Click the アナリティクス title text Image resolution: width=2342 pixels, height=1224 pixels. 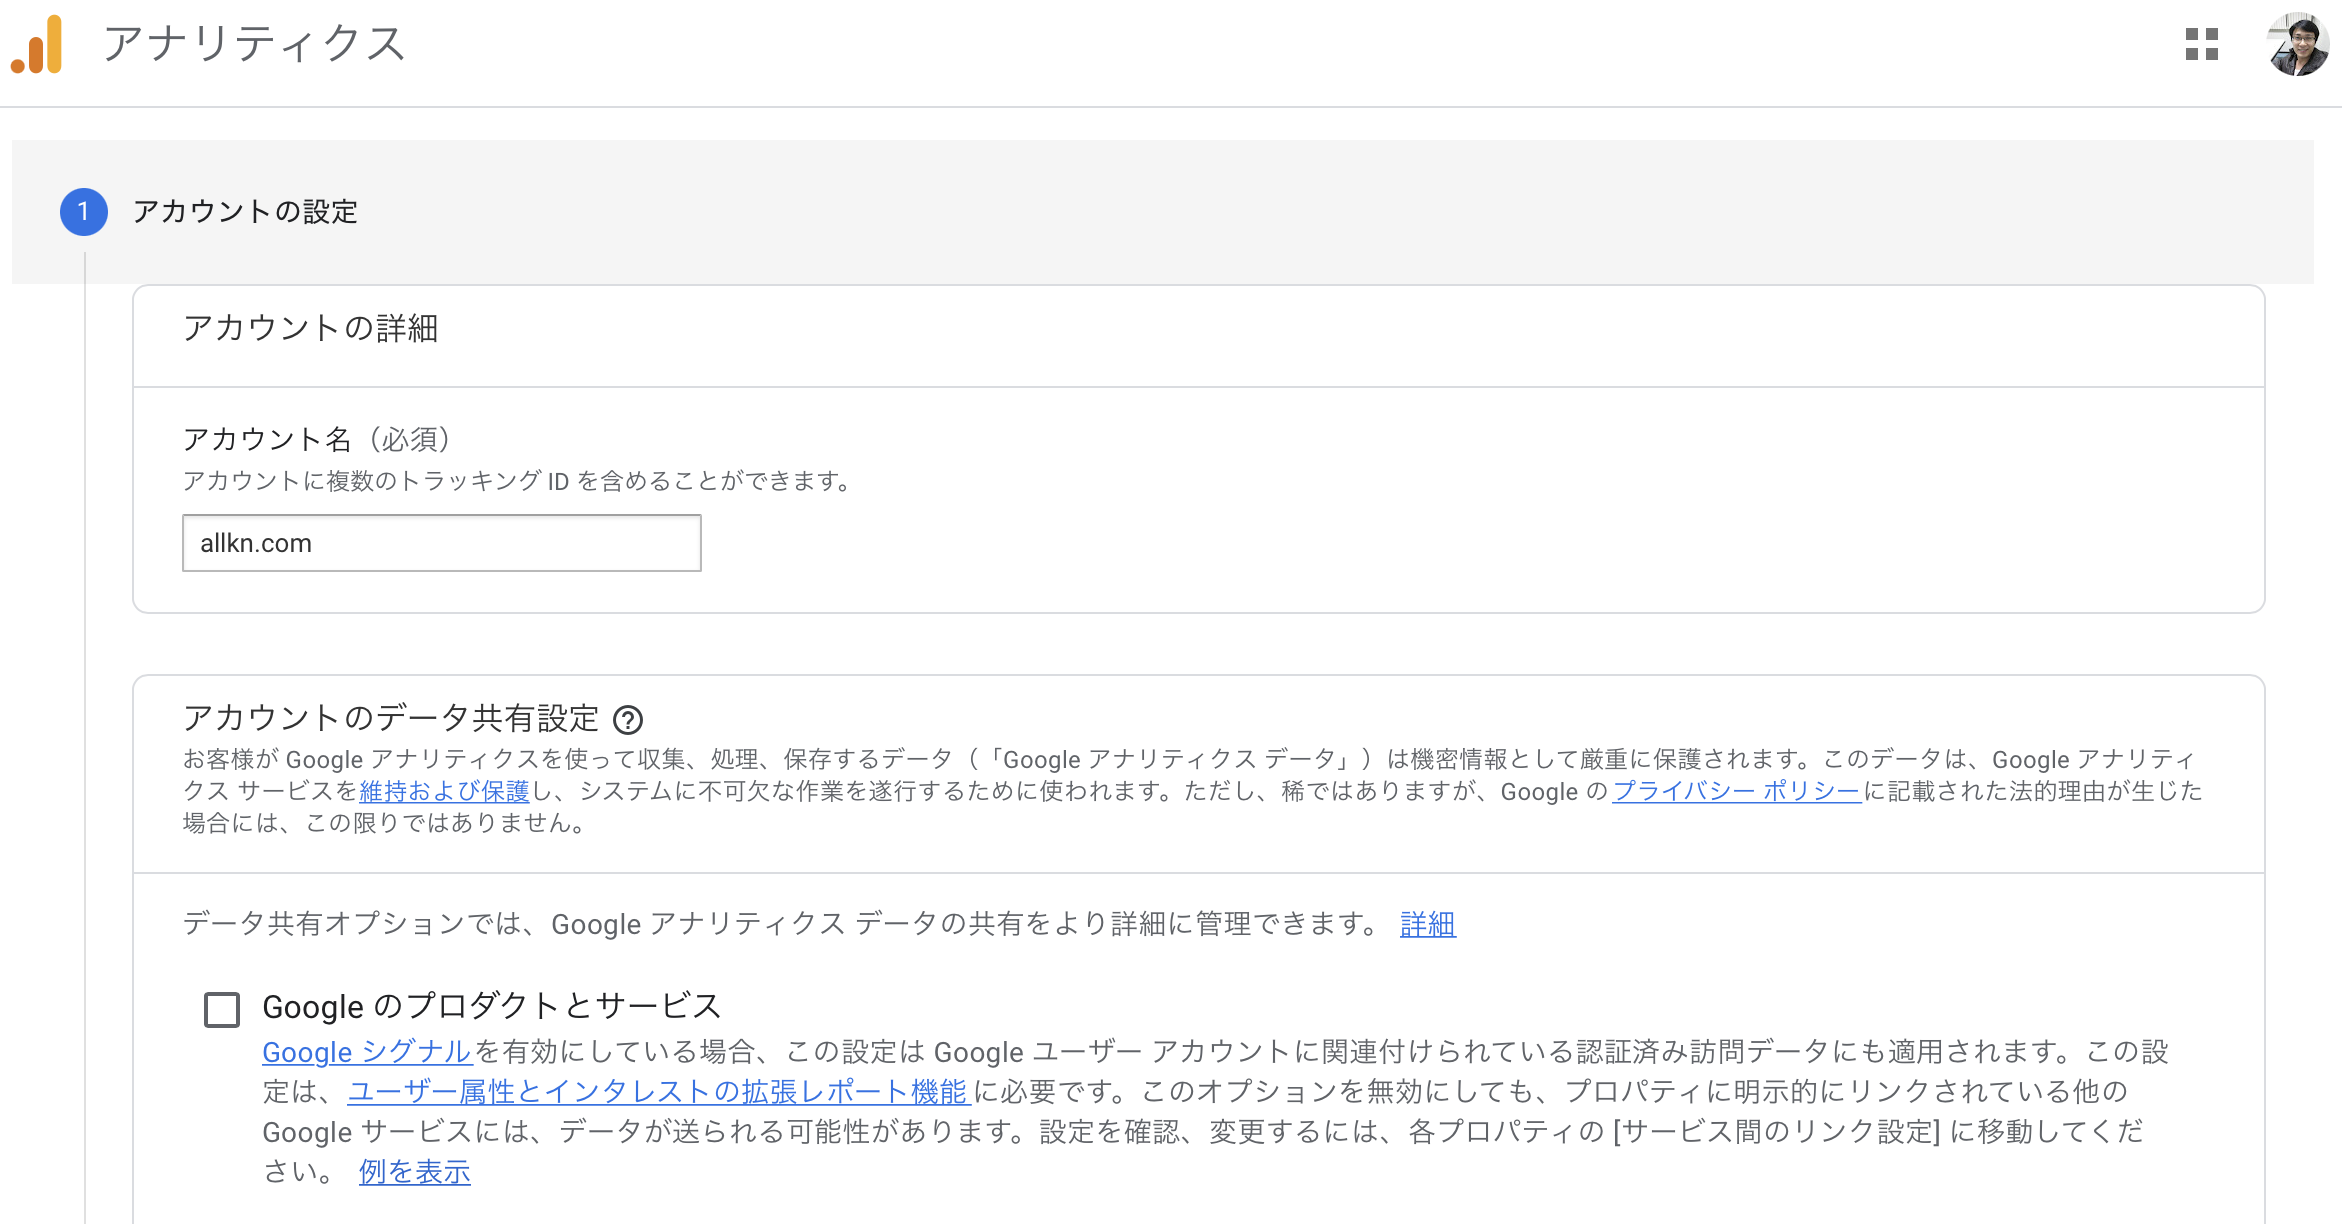tap(254, 45)
